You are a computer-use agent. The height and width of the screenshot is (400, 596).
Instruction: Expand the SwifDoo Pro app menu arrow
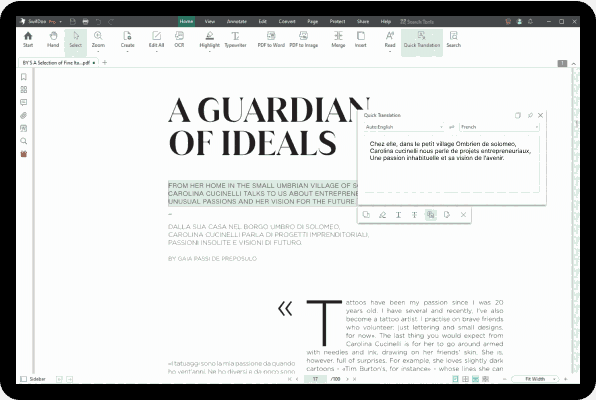[x=60, y=22]
